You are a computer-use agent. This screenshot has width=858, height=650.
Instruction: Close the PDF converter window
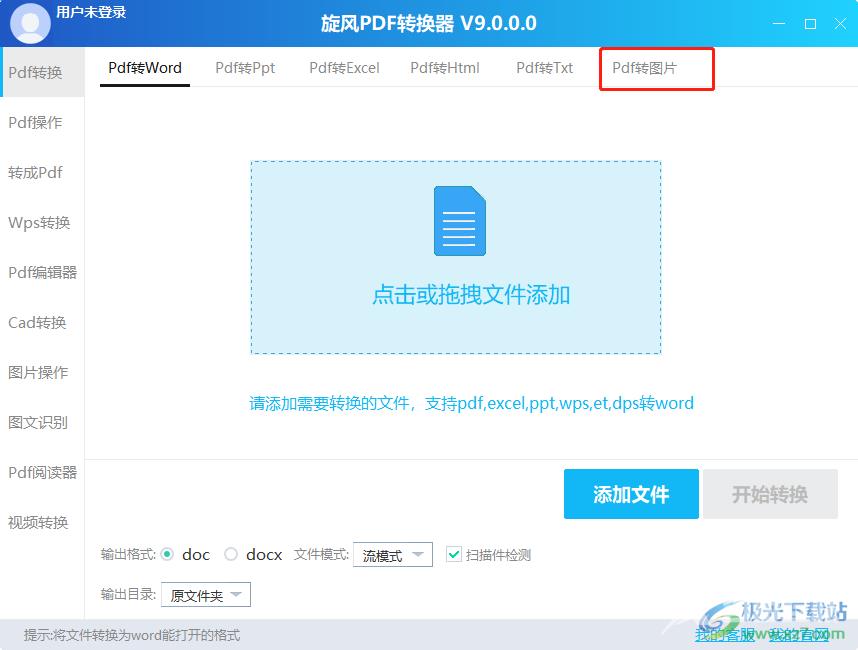(x=840, y=24)
